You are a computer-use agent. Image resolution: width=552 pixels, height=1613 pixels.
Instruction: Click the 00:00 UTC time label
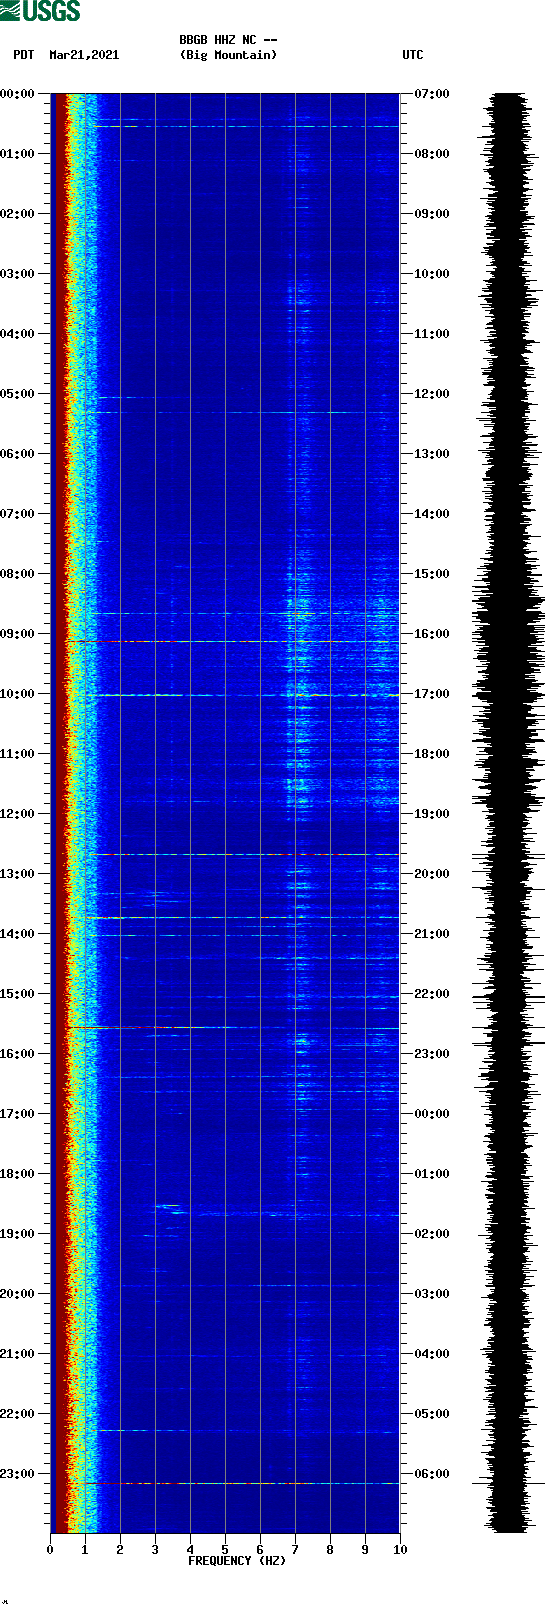click(432, 1114)
